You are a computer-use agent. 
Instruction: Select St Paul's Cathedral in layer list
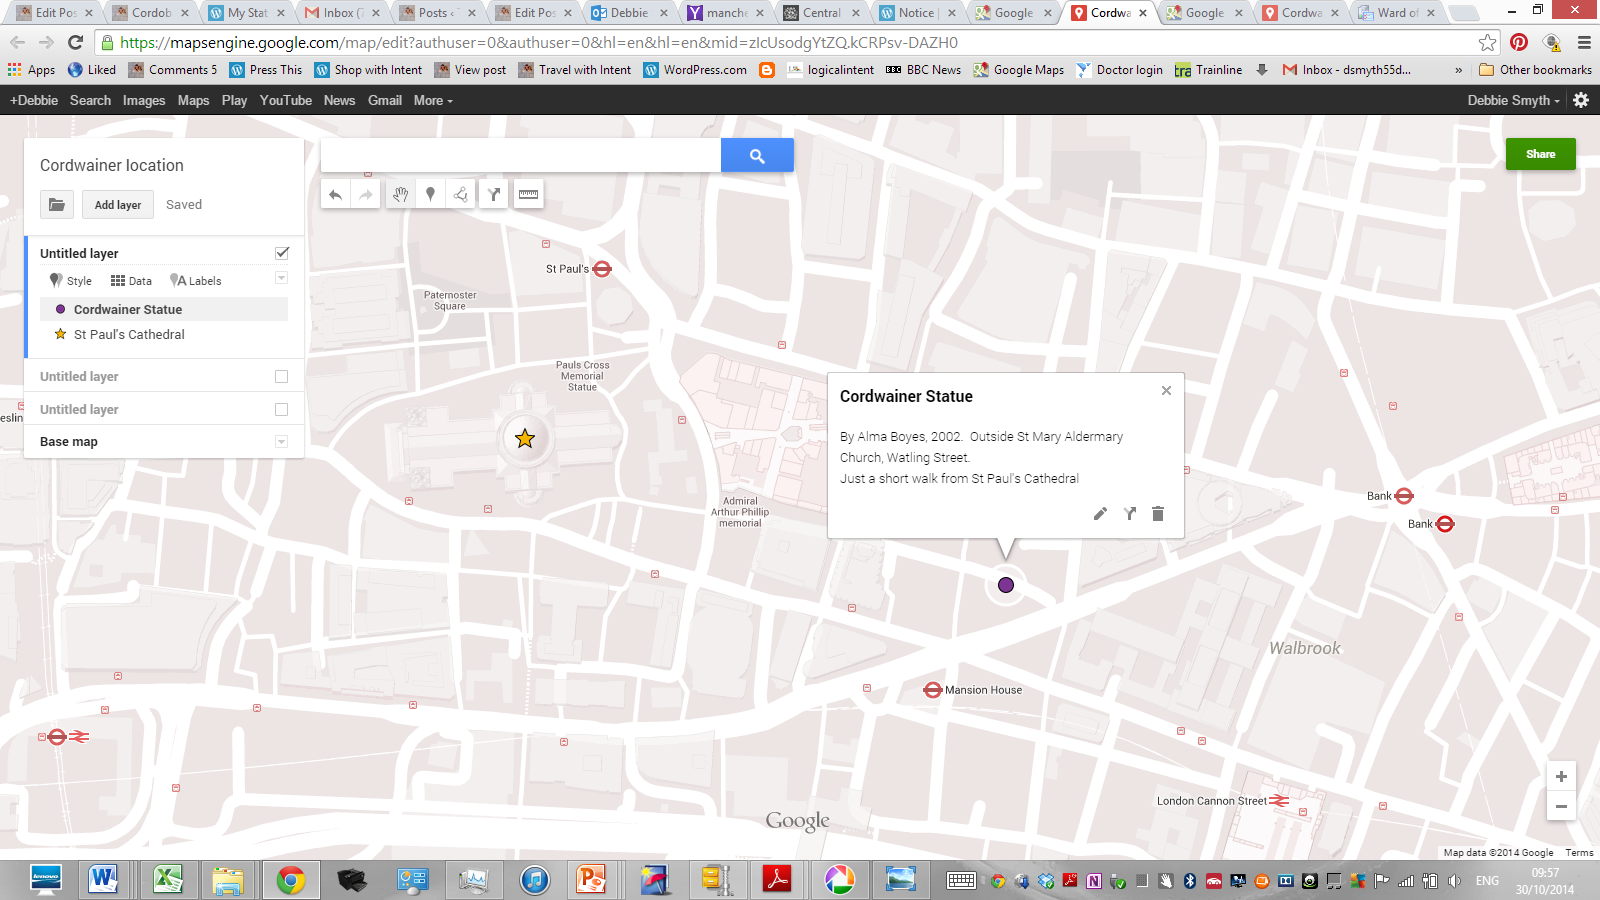point(129,335)
